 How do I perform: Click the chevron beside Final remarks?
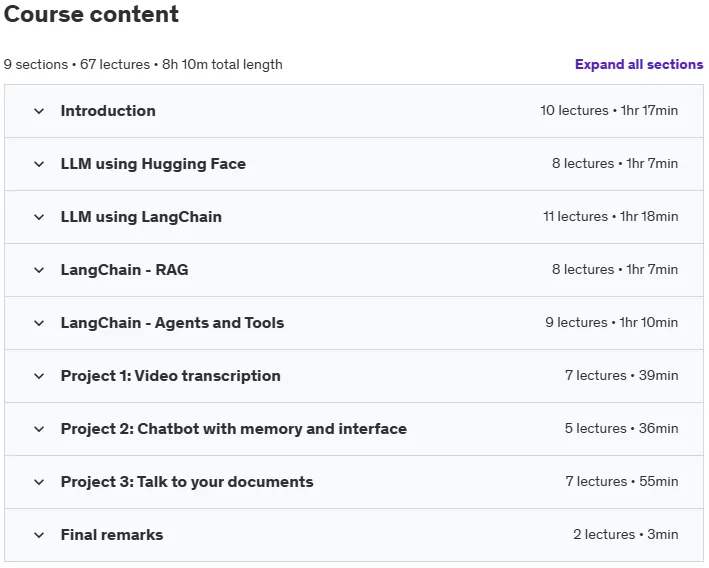point(39,535)
